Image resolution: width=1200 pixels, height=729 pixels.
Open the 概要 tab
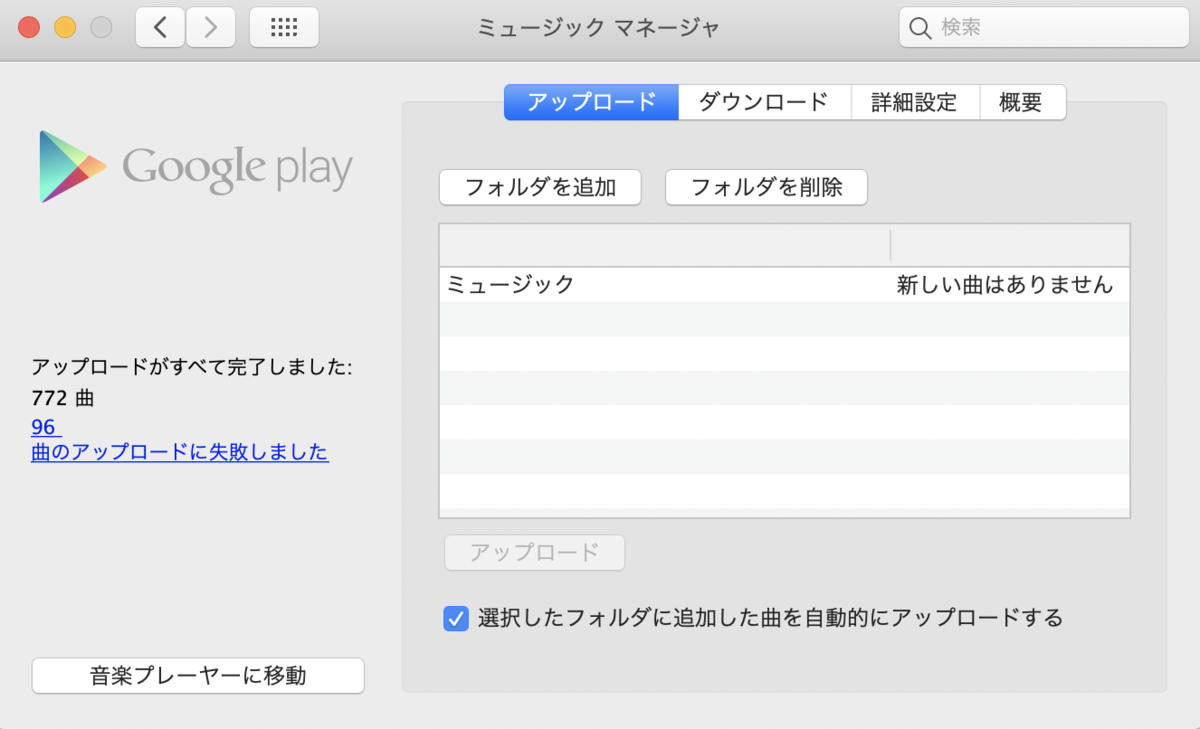(x=1021, y=102)
